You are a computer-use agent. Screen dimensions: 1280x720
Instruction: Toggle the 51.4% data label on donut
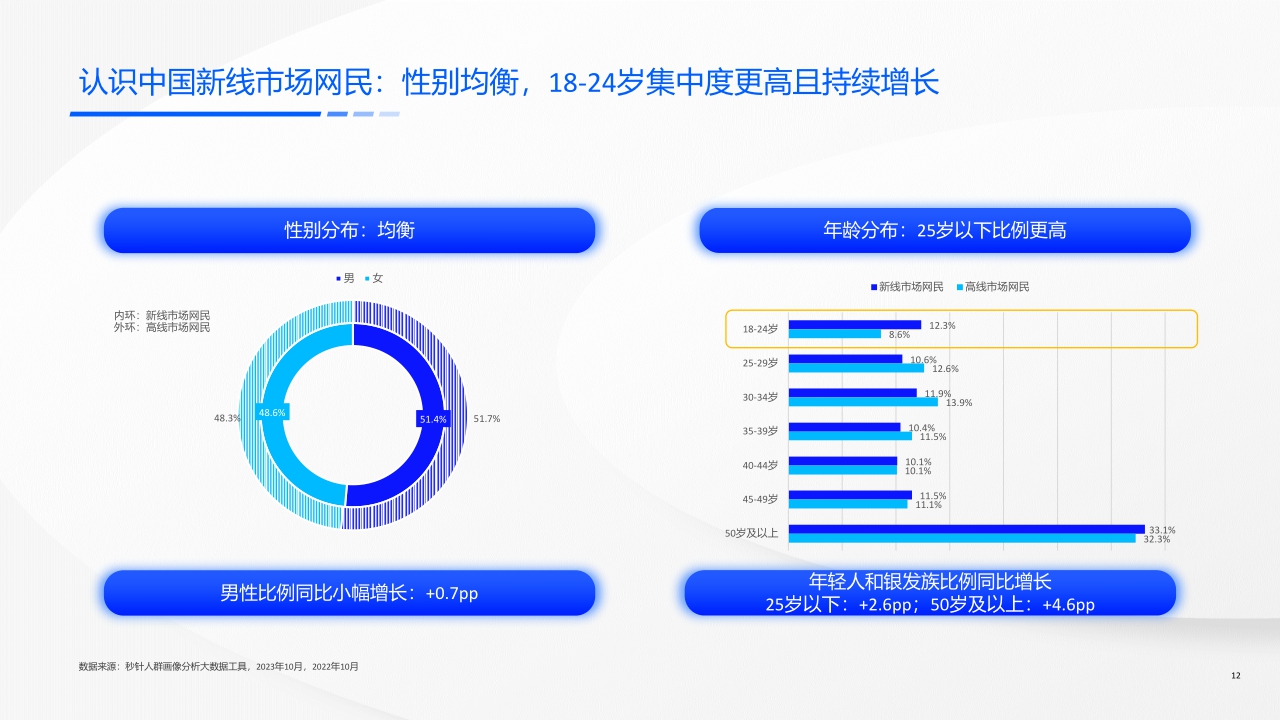[x=433, y=419]
